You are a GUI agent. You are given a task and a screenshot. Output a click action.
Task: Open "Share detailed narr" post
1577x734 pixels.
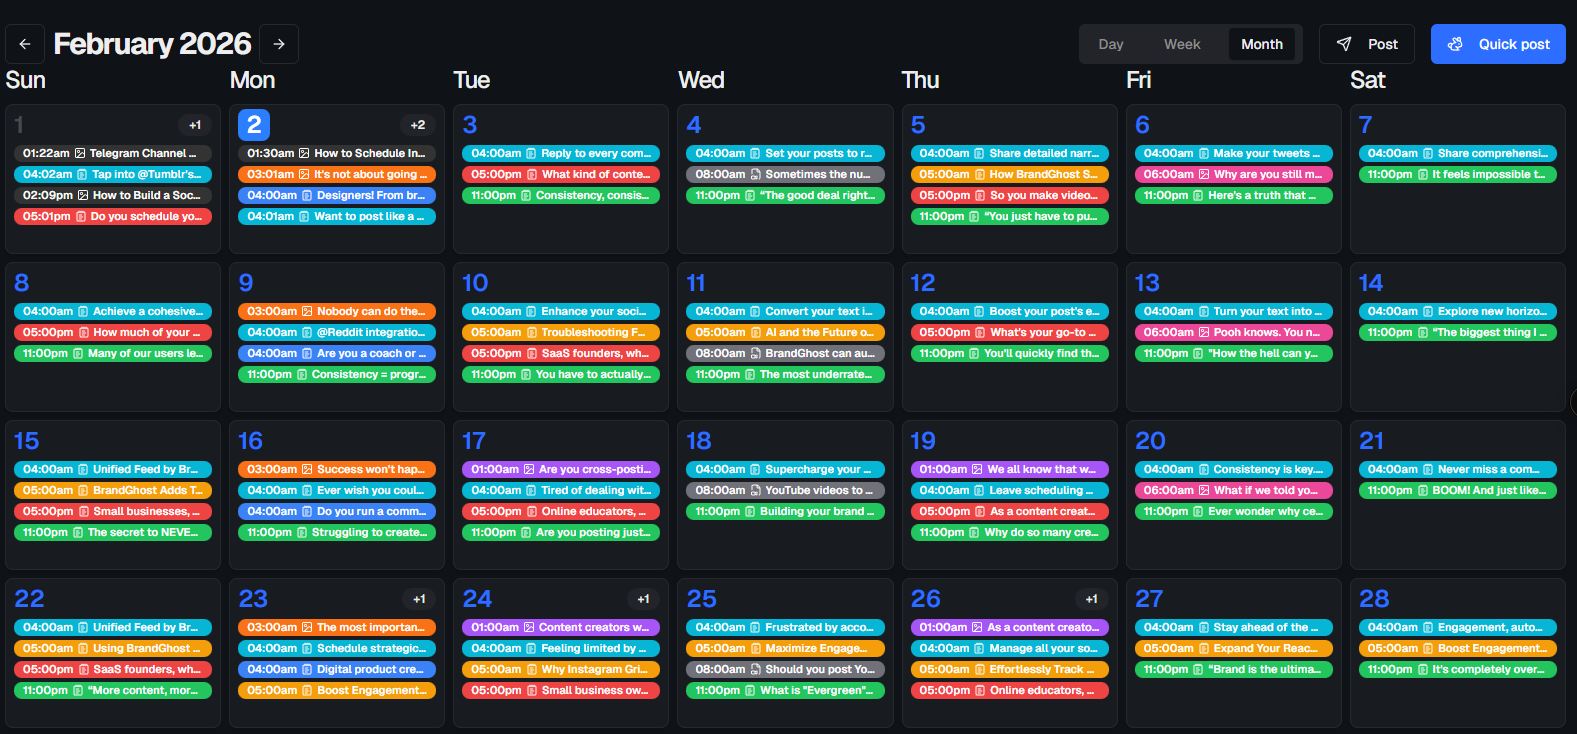pos(1010,153)
